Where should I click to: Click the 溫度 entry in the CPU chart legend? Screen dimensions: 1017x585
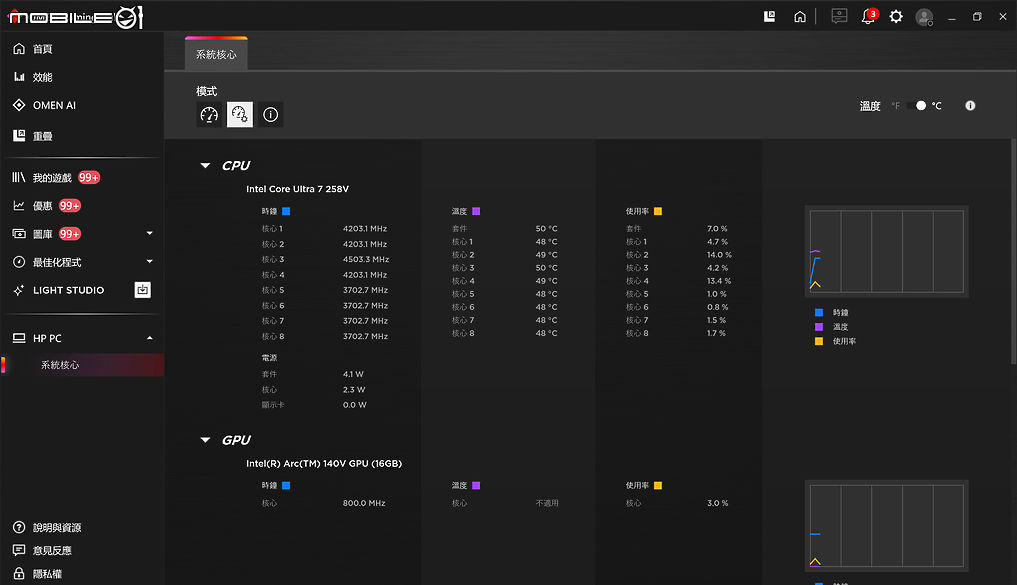[832, 327]
